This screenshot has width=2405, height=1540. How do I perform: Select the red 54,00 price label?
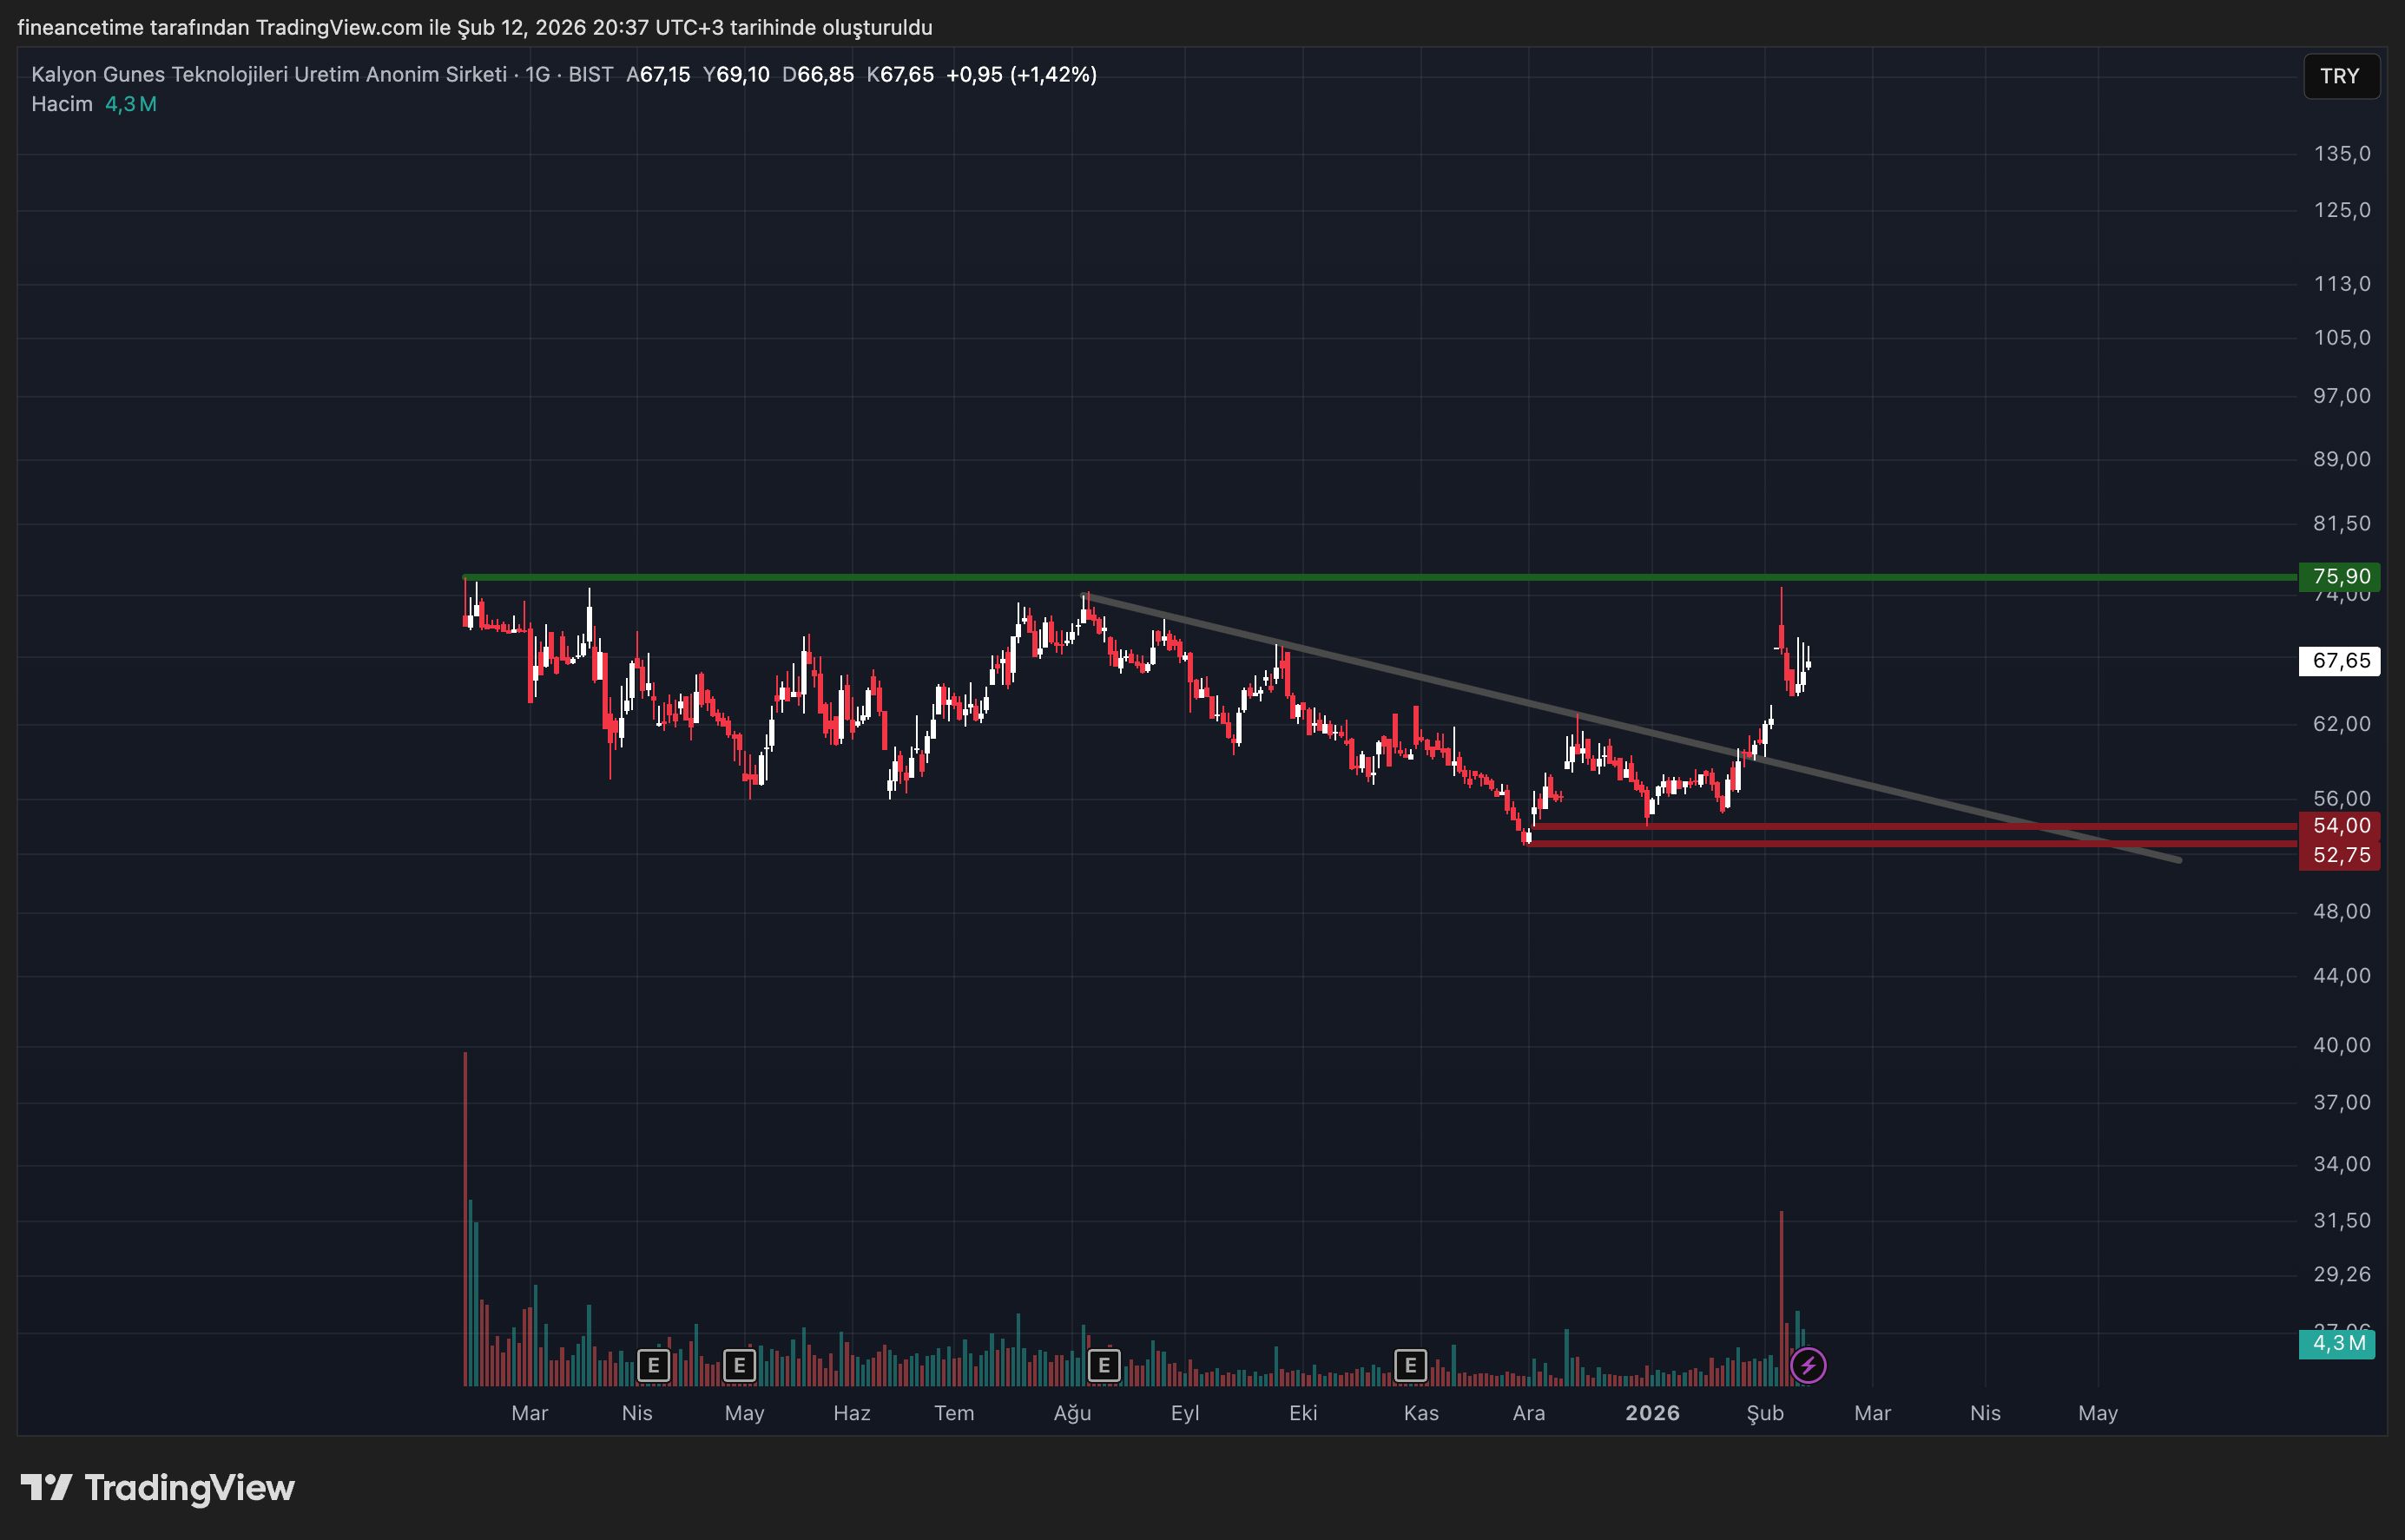2340,826
